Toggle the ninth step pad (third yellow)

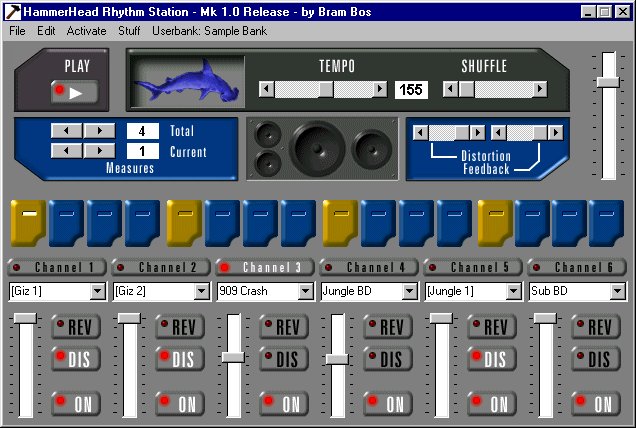(x=340, y=223)
